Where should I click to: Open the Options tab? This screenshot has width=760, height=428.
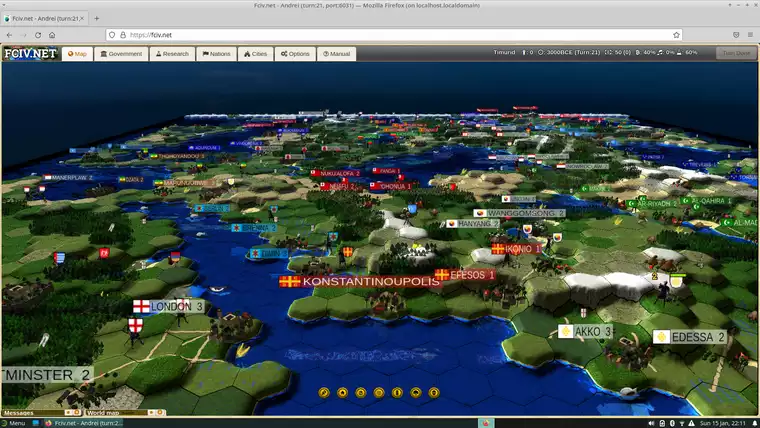pos(295,54)
